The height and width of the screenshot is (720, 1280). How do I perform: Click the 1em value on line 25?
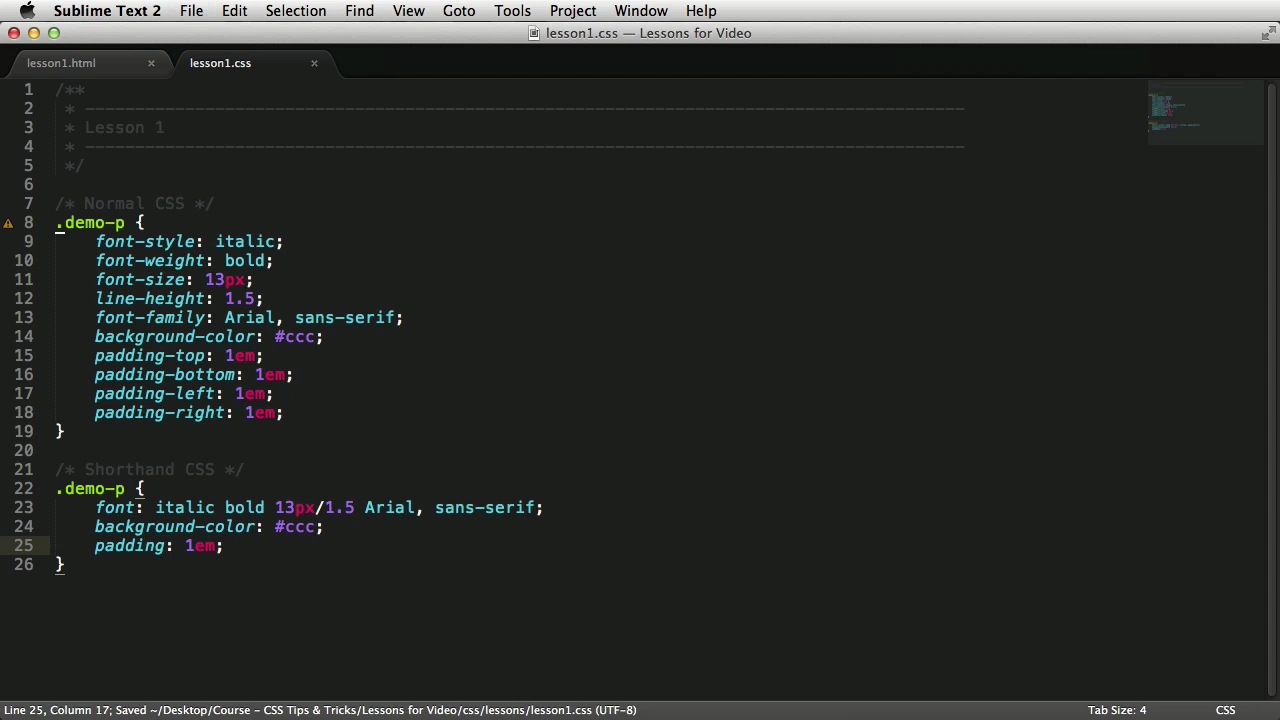click(200, 546)
